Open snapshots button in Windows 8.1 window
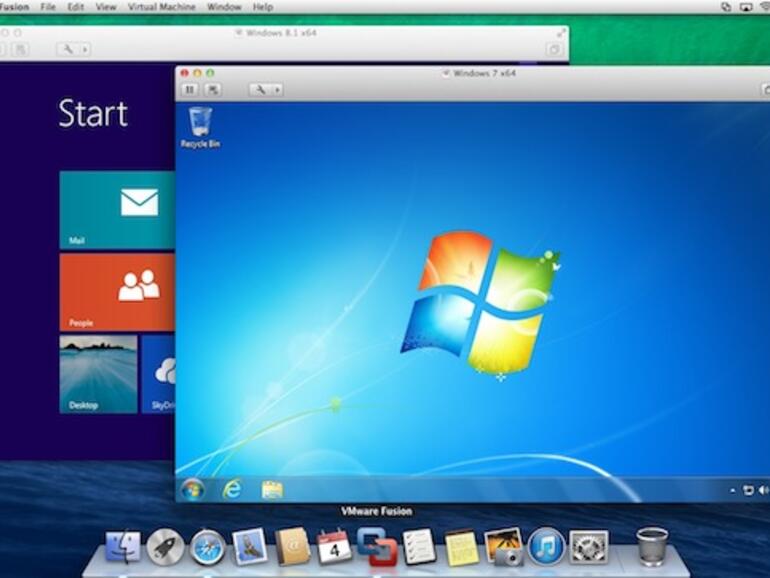 21,49
